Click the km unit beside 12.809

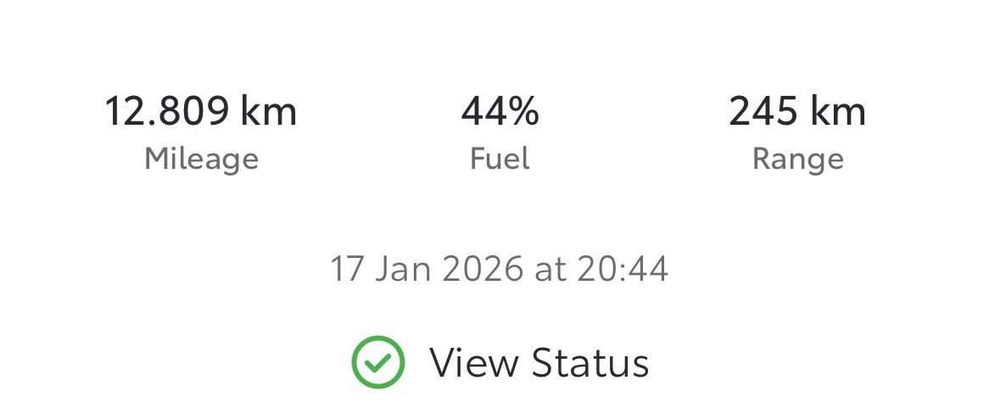click(268, 111)
